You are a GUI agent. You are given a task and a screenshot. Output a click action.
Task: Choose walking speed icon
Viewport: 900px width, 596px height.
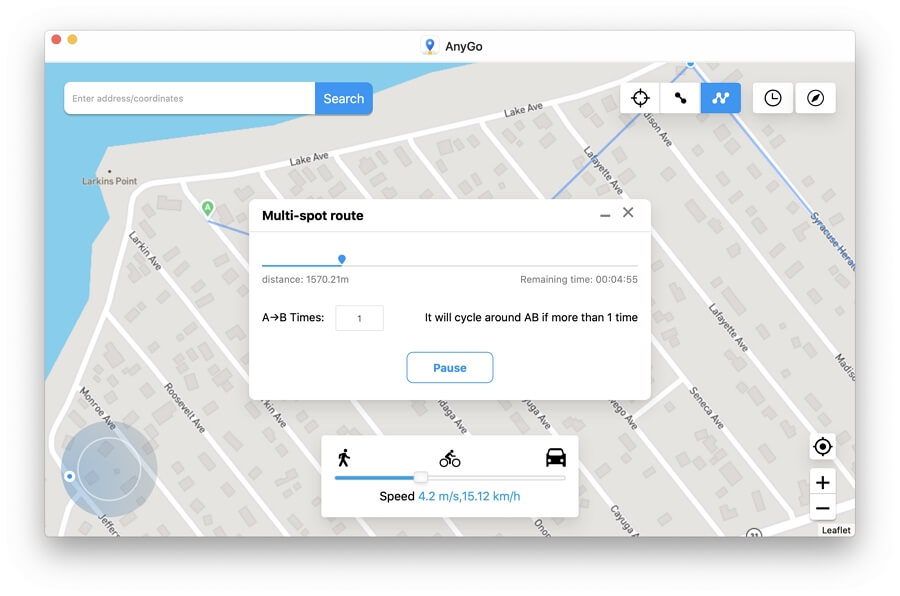point(344,458)
